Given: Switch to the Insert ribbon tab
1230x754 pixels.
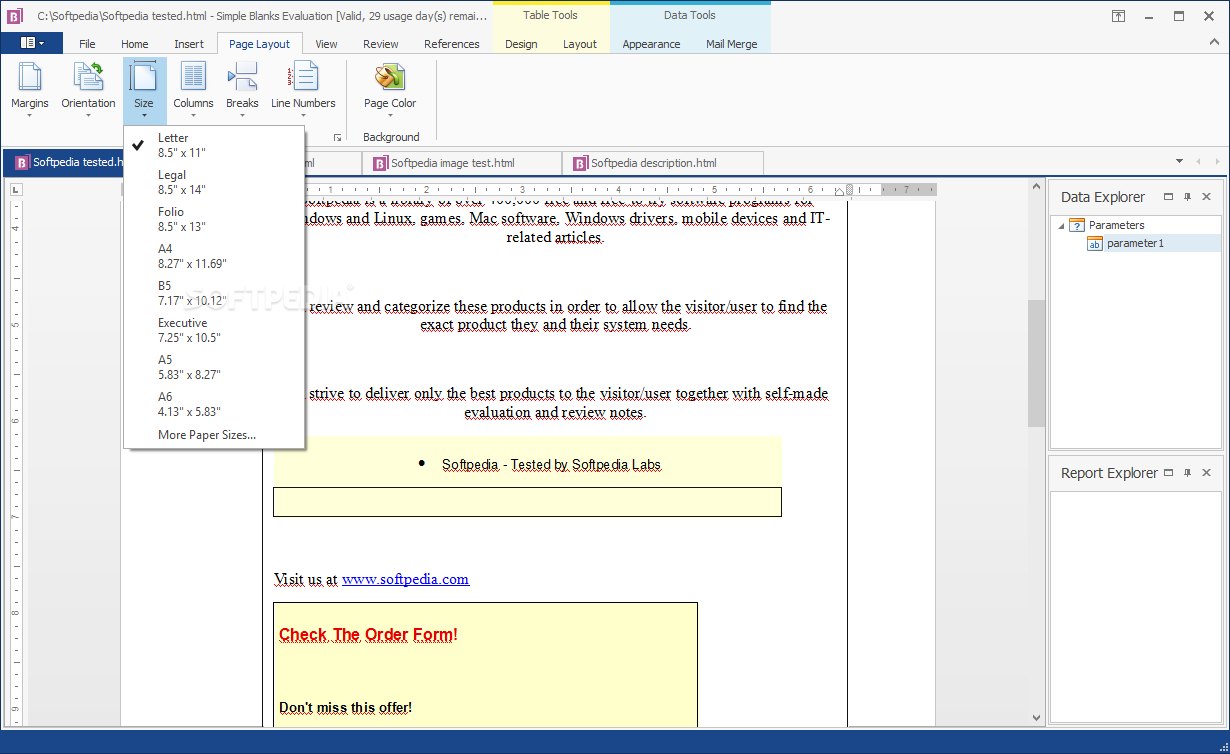Looking at the screenshot, I should [x=189, y=44].
